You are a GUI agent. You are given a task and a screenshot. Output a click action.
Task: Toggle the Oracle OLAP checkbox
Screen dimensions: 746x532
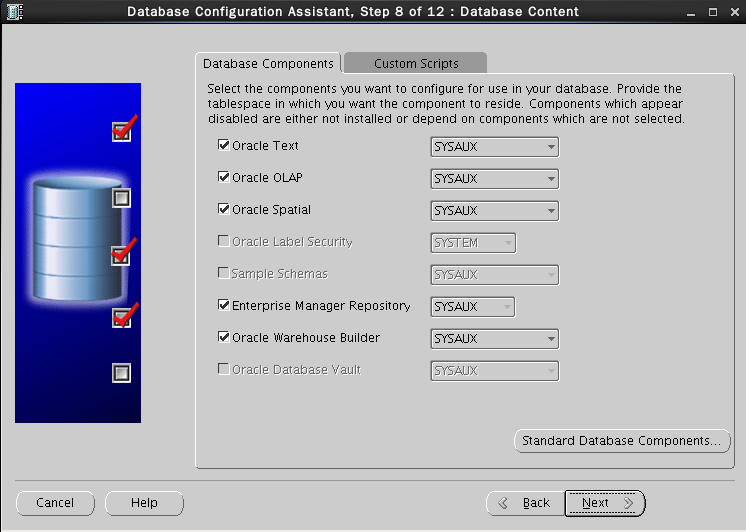coord(224,178)
